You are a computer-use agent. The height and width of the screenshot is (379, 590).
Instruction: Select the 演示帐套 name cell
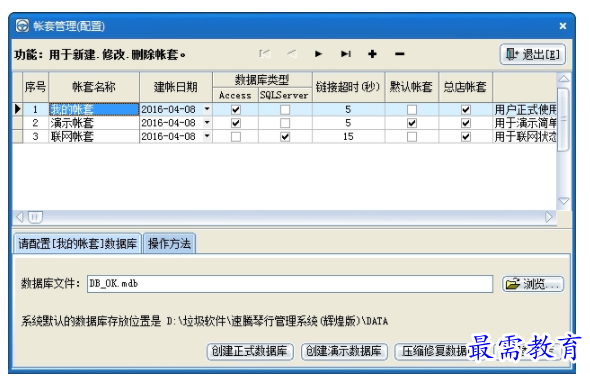[x=94, y=123]
